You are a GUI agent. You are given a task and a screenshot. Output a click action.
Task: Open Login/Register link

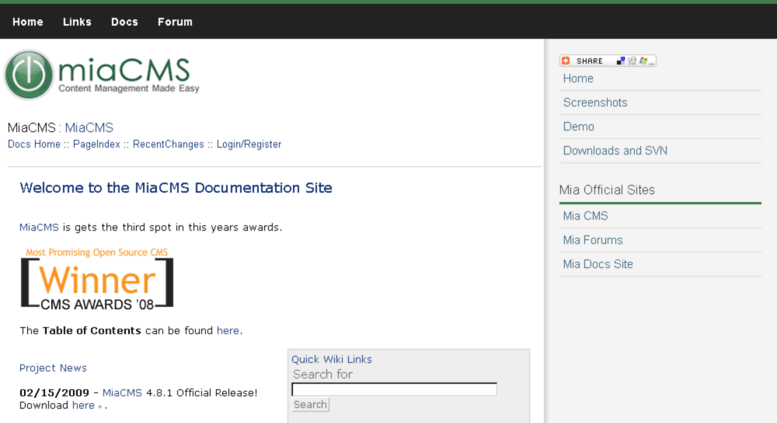pos(249,144)
